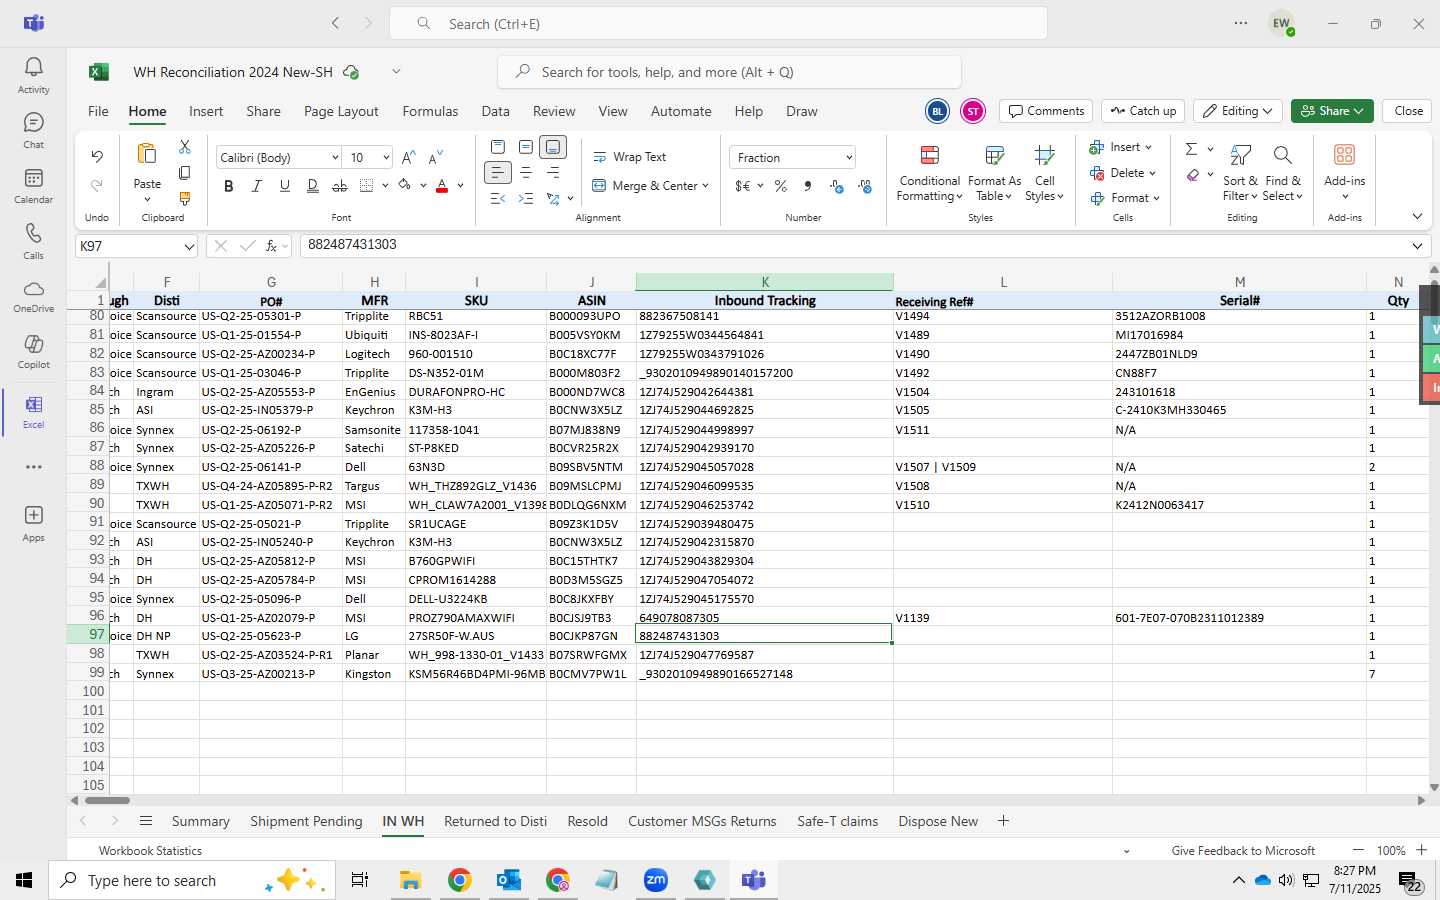The height and width of the screenshot is (900, 1440).
Task: Apply the fill color bucket
Action: (404, 185)
